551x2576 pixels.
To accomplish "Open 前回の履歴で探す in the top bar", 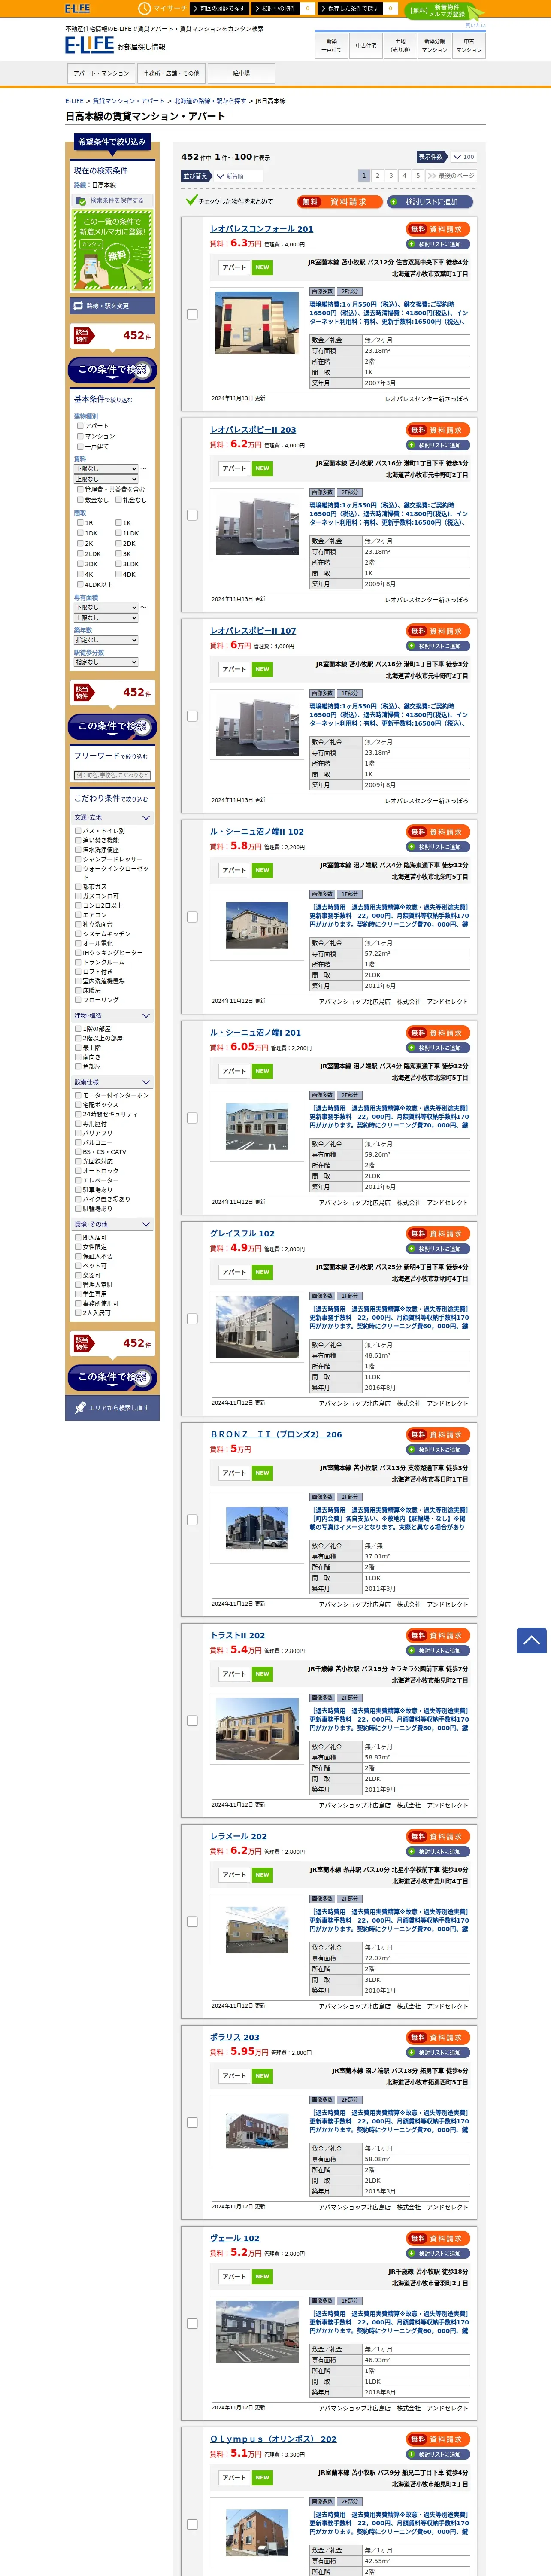I will tap(220, 8).
